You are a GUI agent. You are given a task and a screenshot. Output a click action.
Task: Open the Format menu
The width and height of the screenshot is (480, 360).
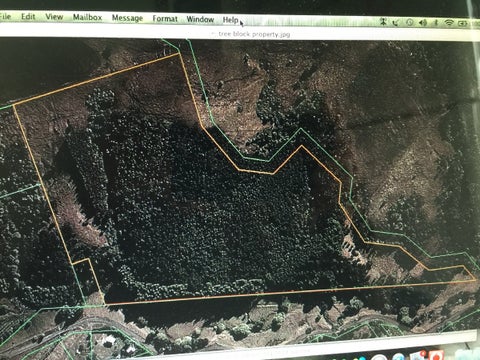[165, 19]
